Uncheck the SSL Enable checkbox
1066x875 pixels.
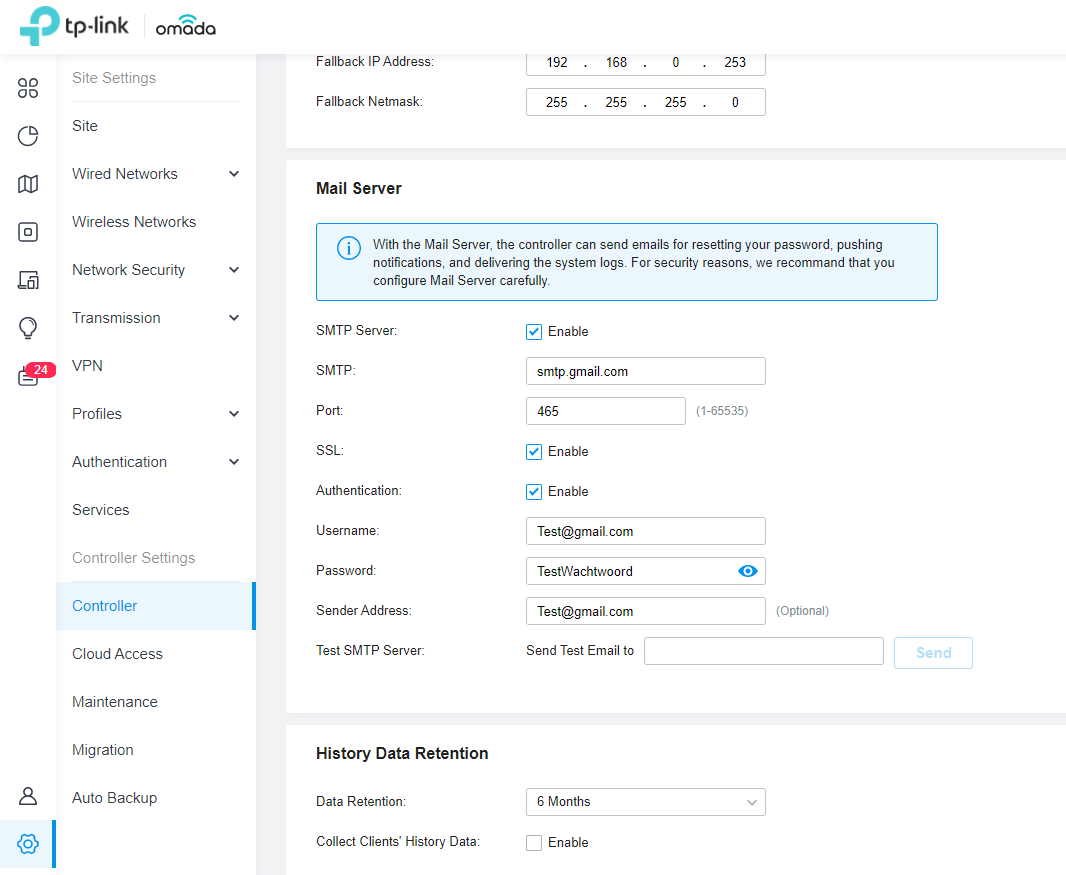pyautogui.click(x=534, y=452)
